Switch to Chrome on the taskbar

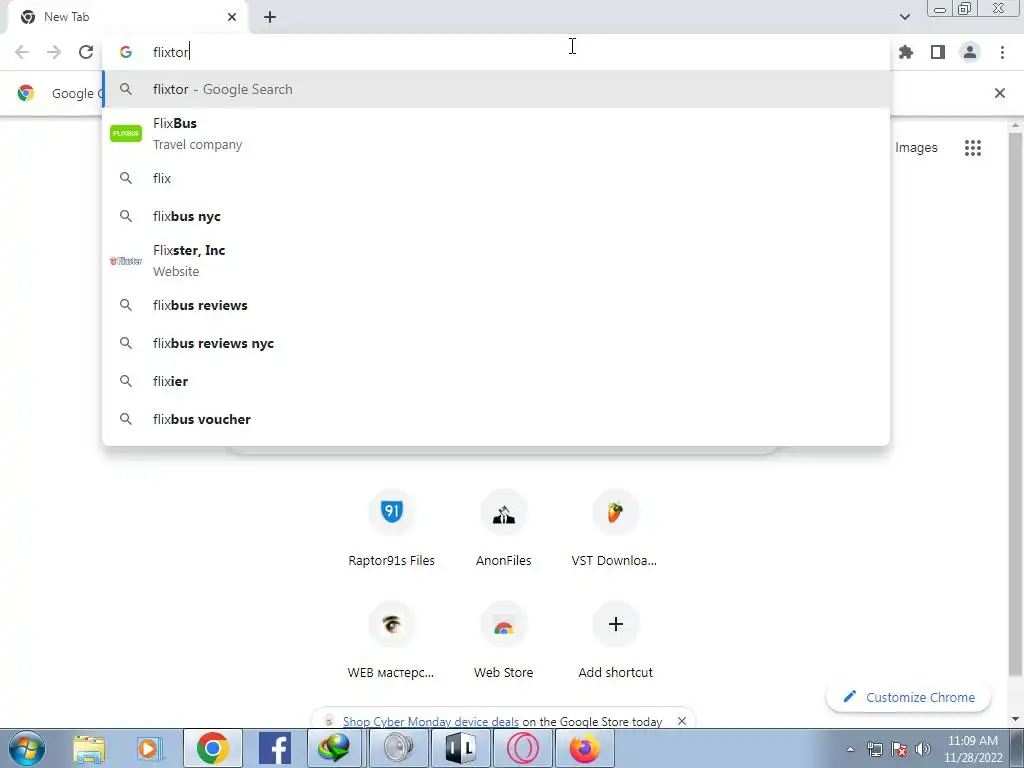point(212,748)
